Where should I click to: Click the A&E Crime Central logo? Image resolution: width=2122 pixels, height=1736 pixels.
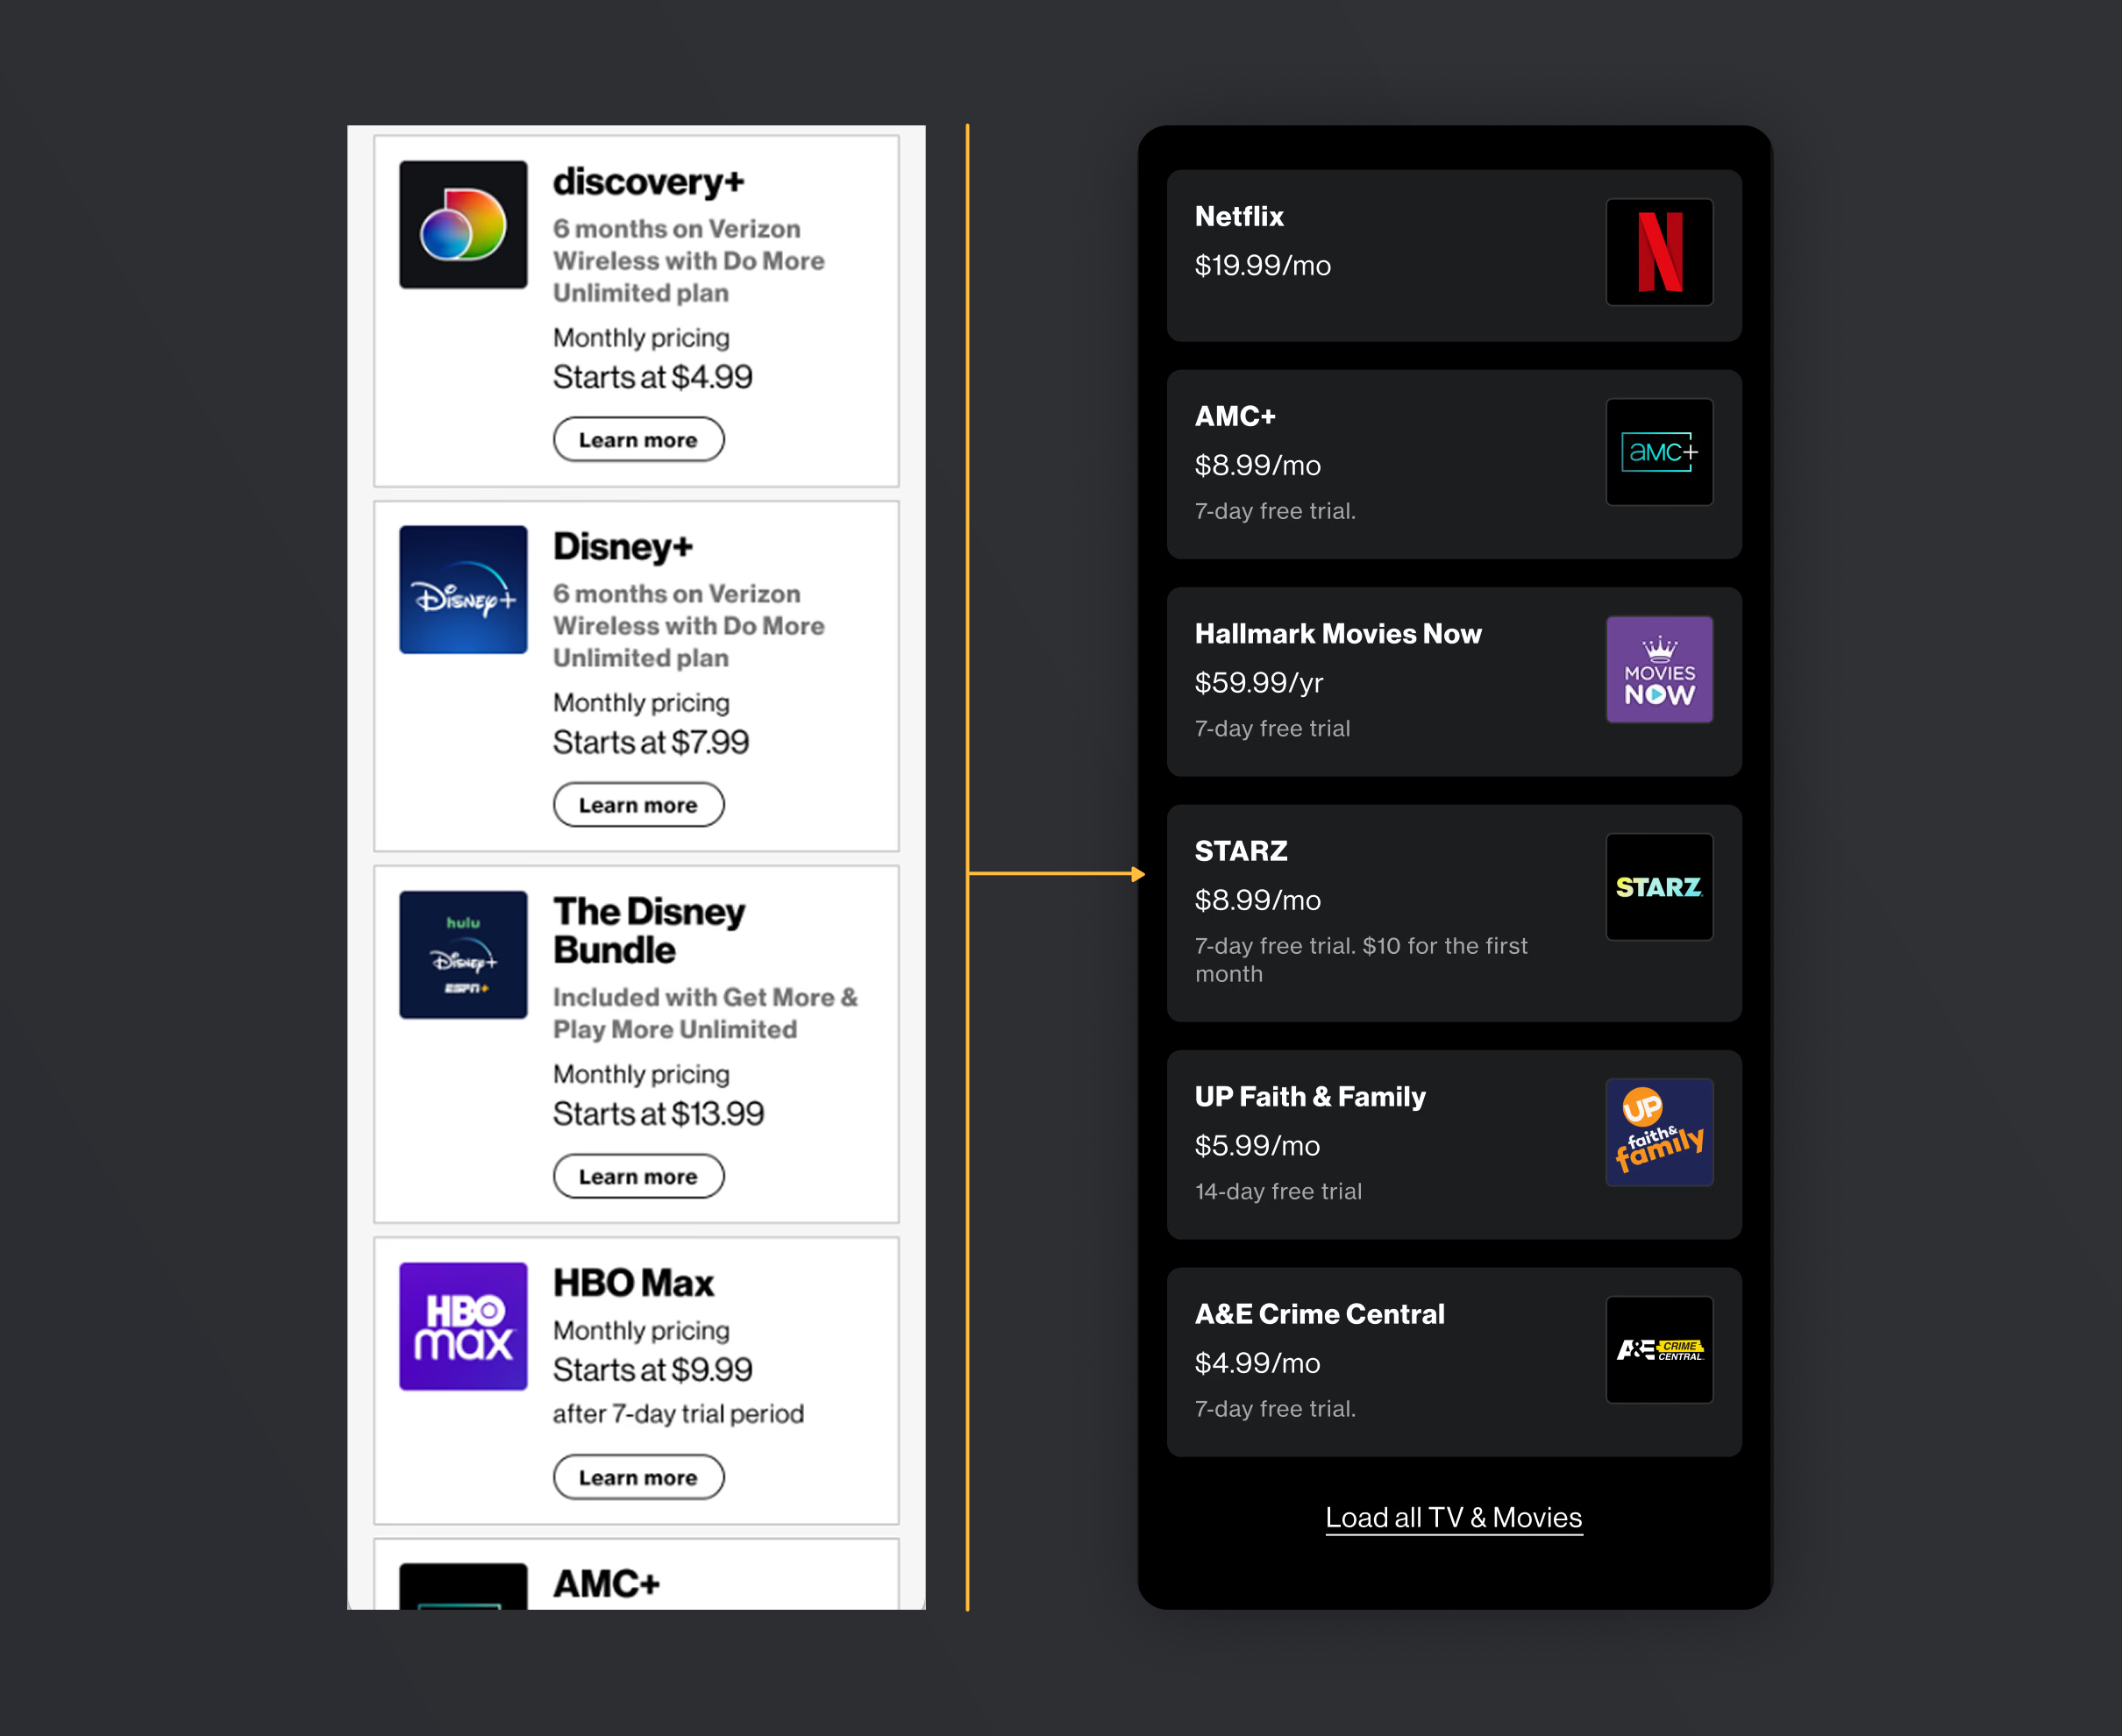point(1659,1350)
